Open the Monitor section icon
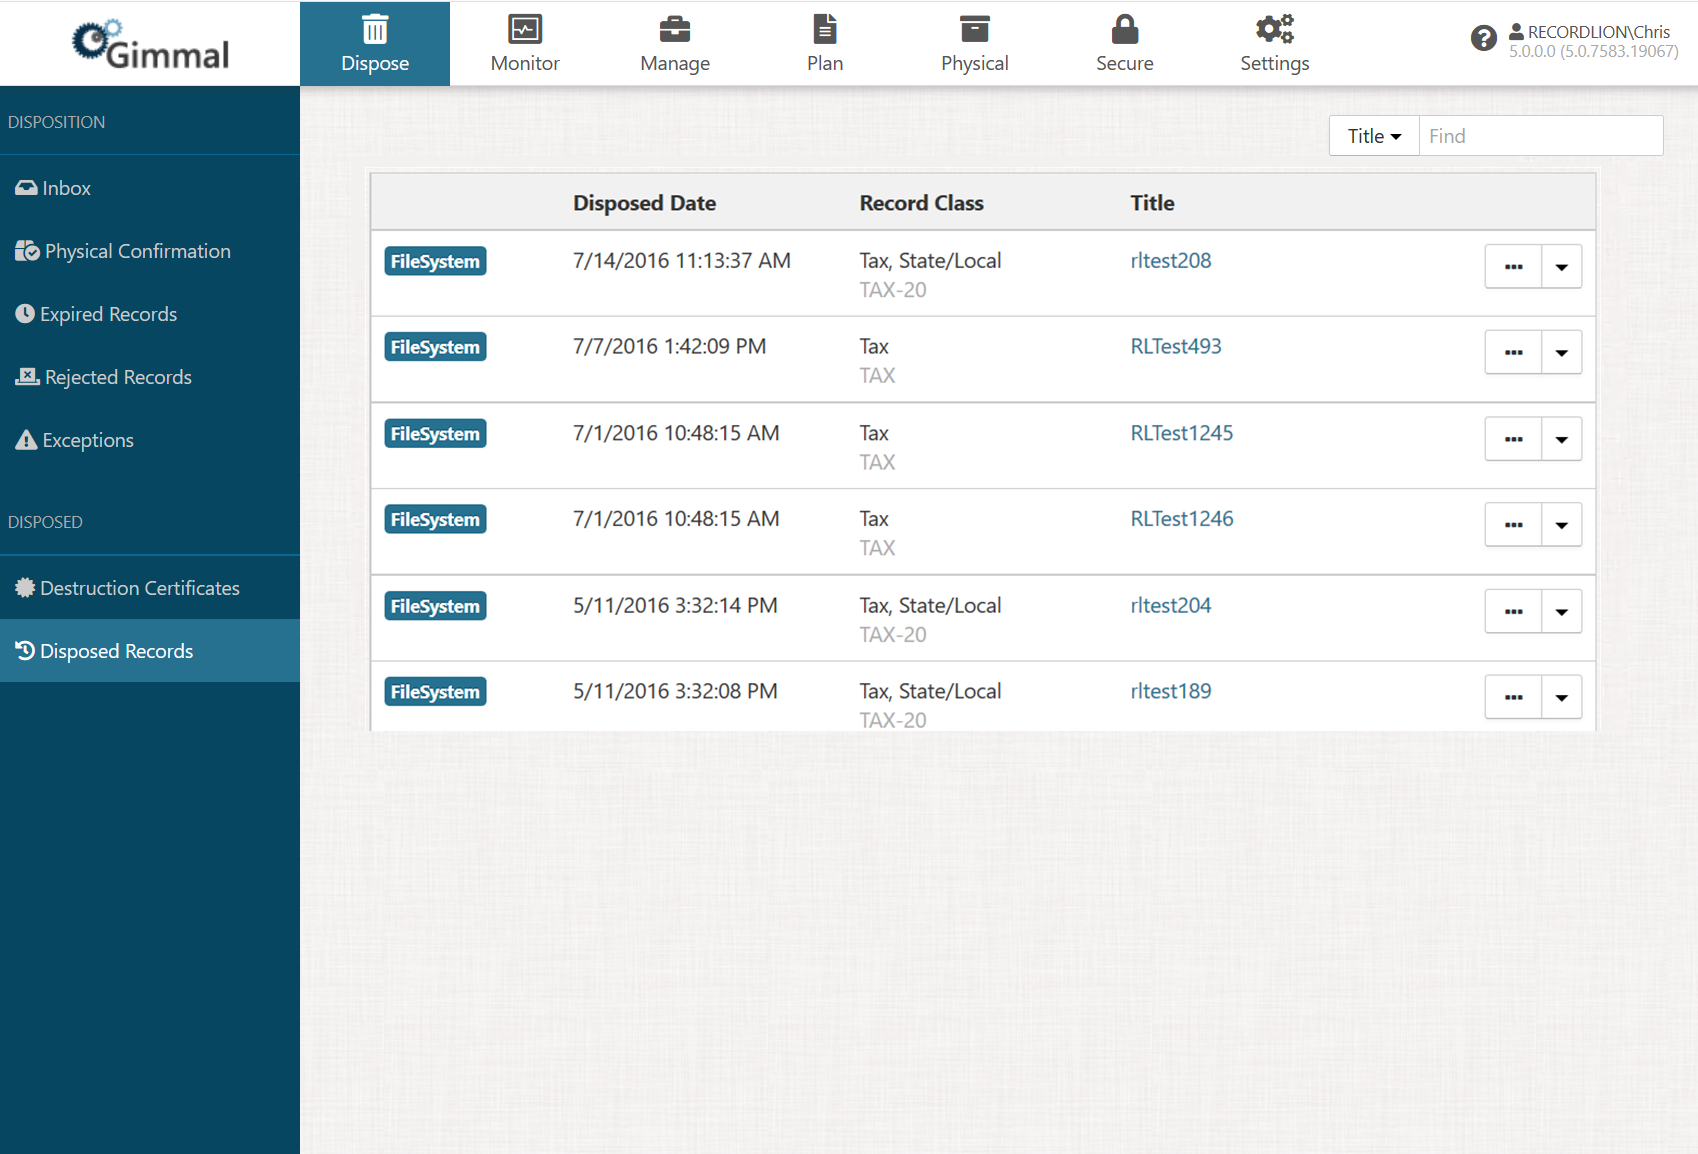 (x=524, y=29)
